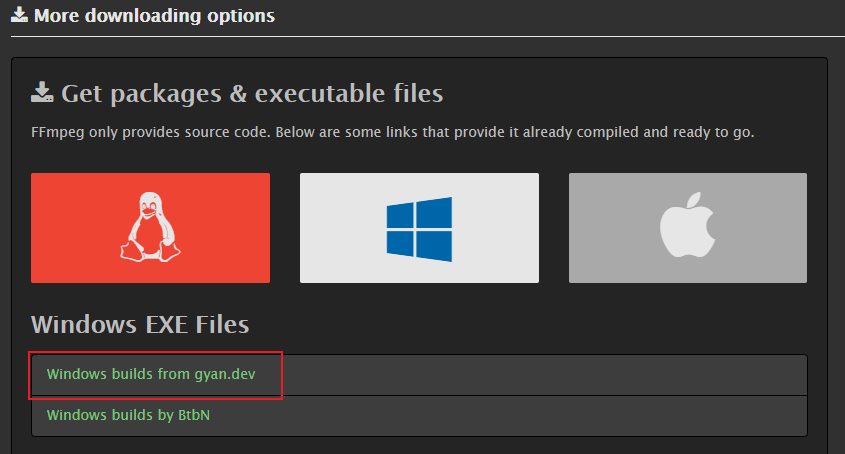The height and width of the screenshot is (454, 845).
Task: Click the Windows EXE Files heading
Action: (x=140, y=324)
